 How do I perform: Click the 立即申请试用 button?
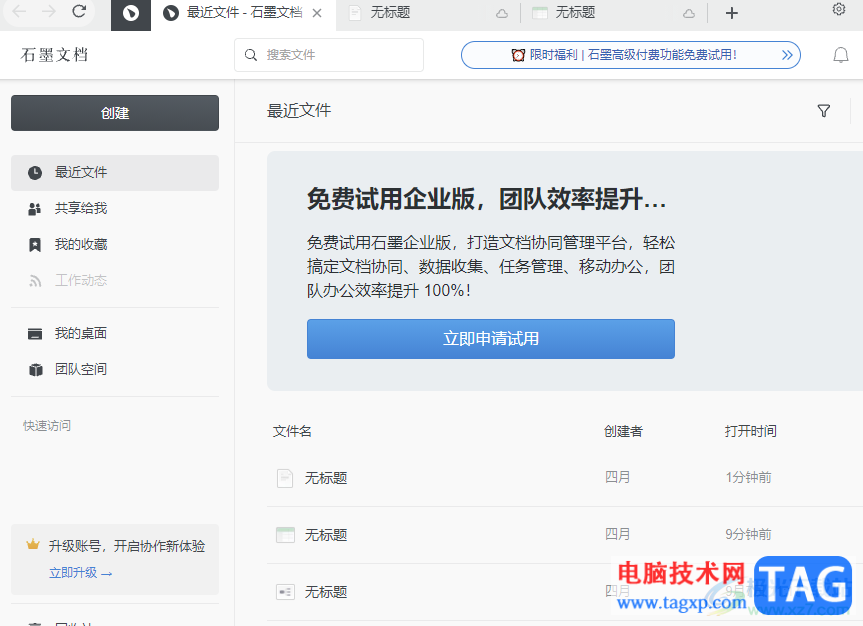(x=491, y=339)
